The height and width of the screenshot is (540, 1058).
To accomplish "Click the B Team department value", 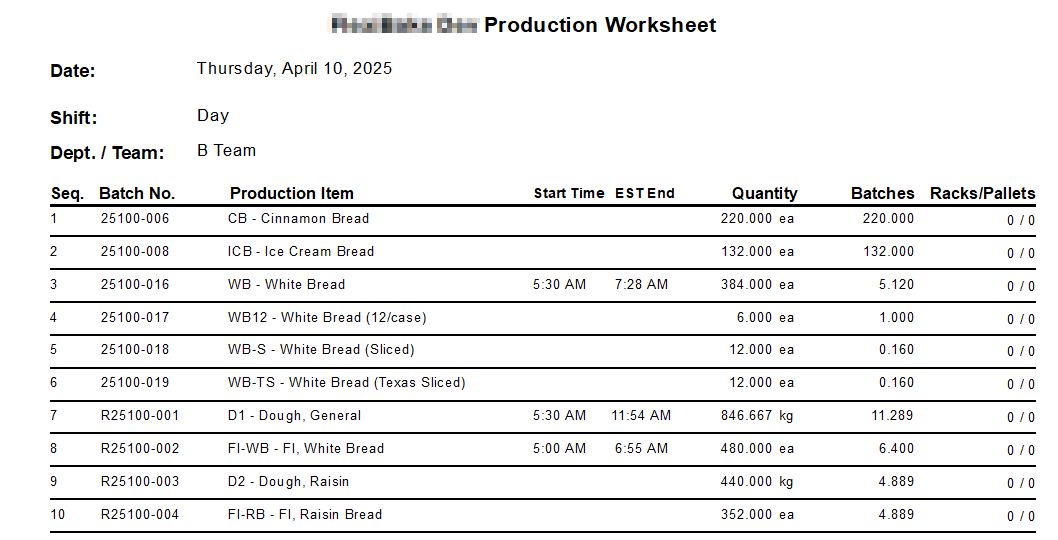I will (x=226, y=151).
